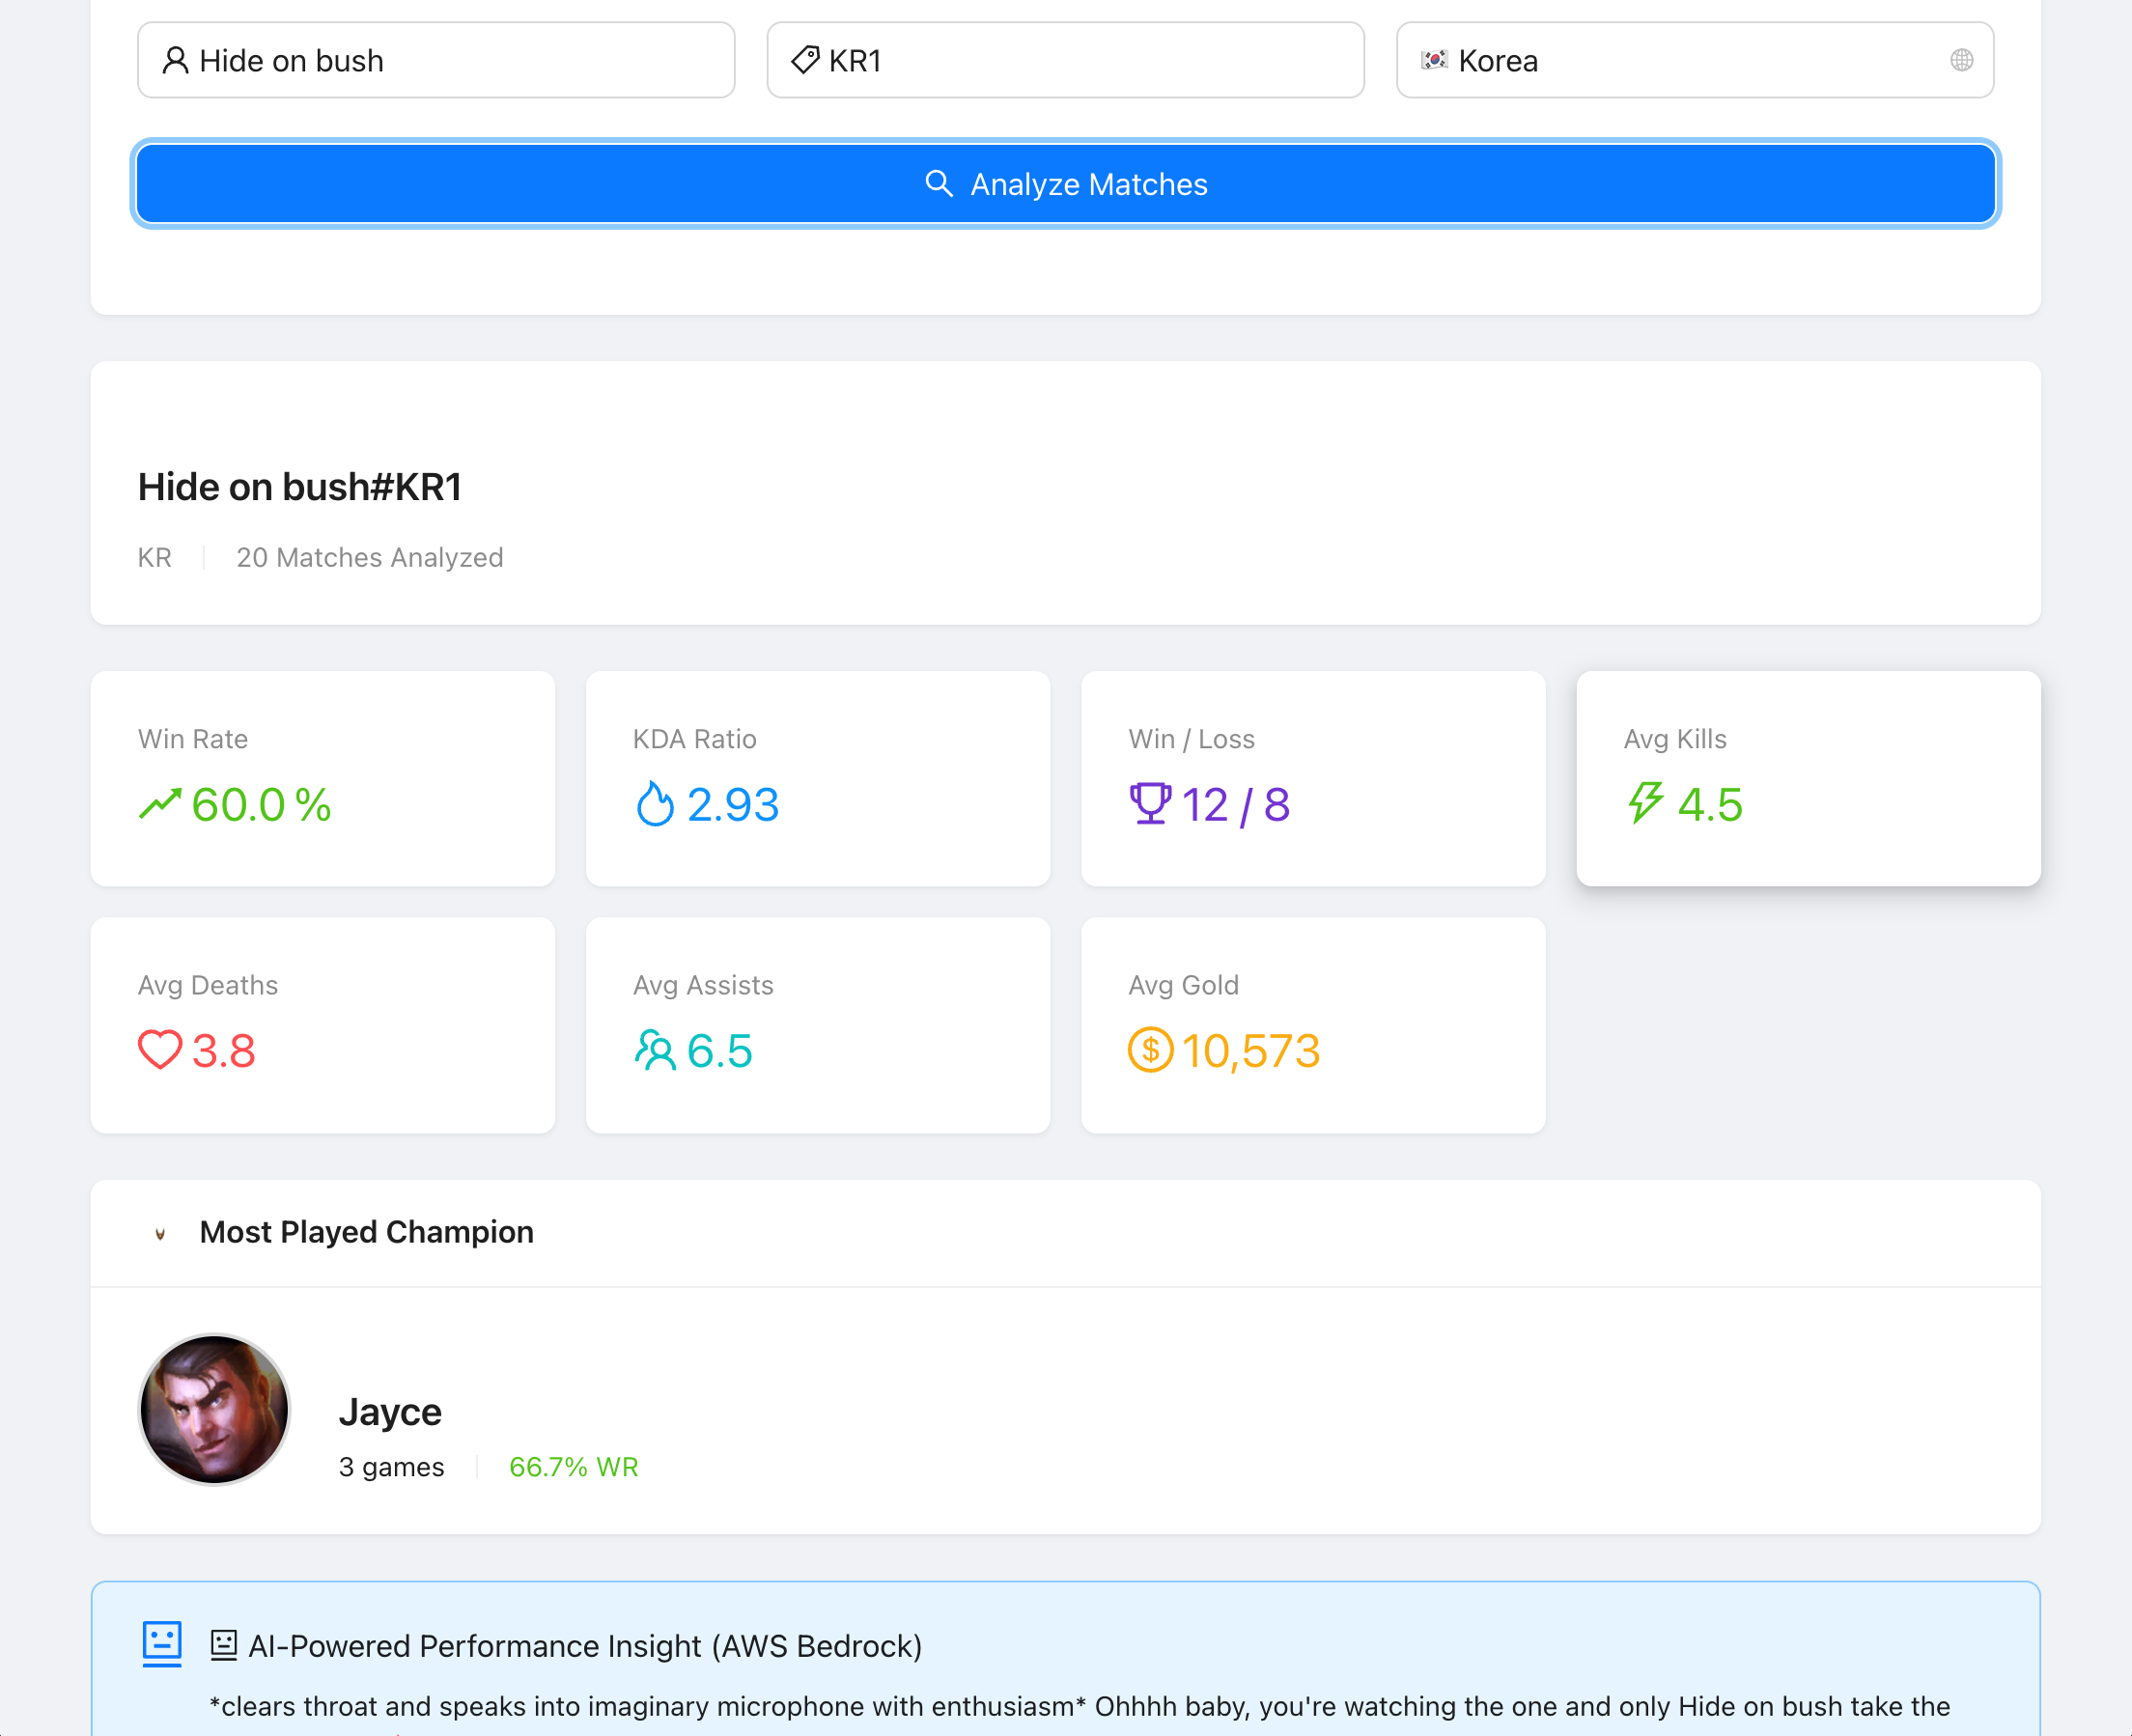Click the tag icon beside KR1
This screenshot has height=1736, width=2132.
pos(805,60)
